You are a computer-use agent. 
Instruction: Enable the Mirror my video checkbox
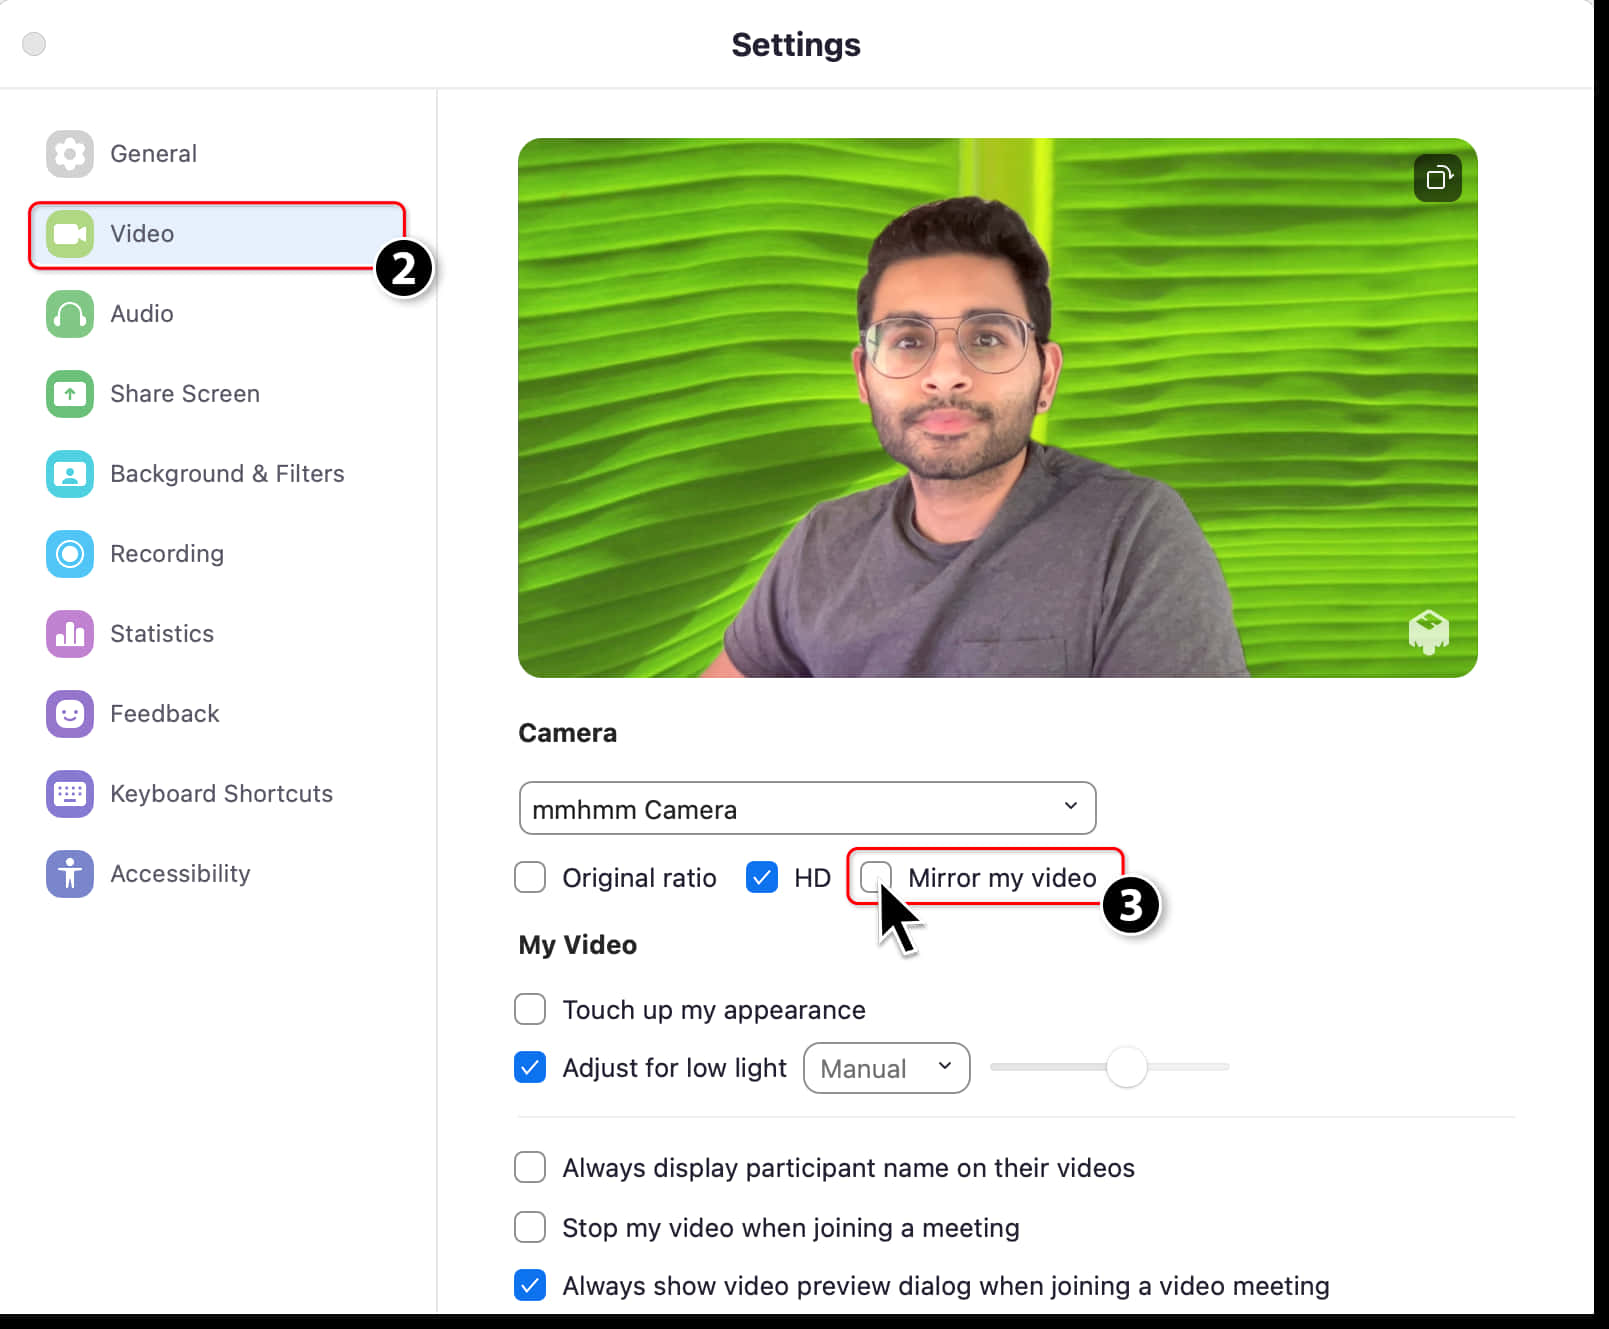coord(876,877)
